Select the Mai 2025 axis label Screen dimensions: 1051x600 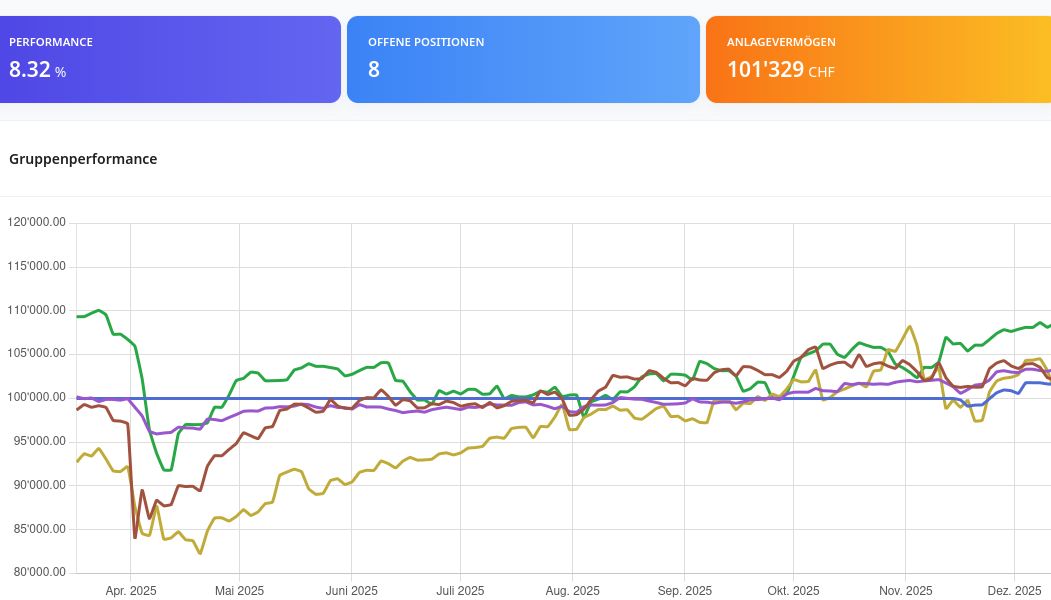pos(240,591)
